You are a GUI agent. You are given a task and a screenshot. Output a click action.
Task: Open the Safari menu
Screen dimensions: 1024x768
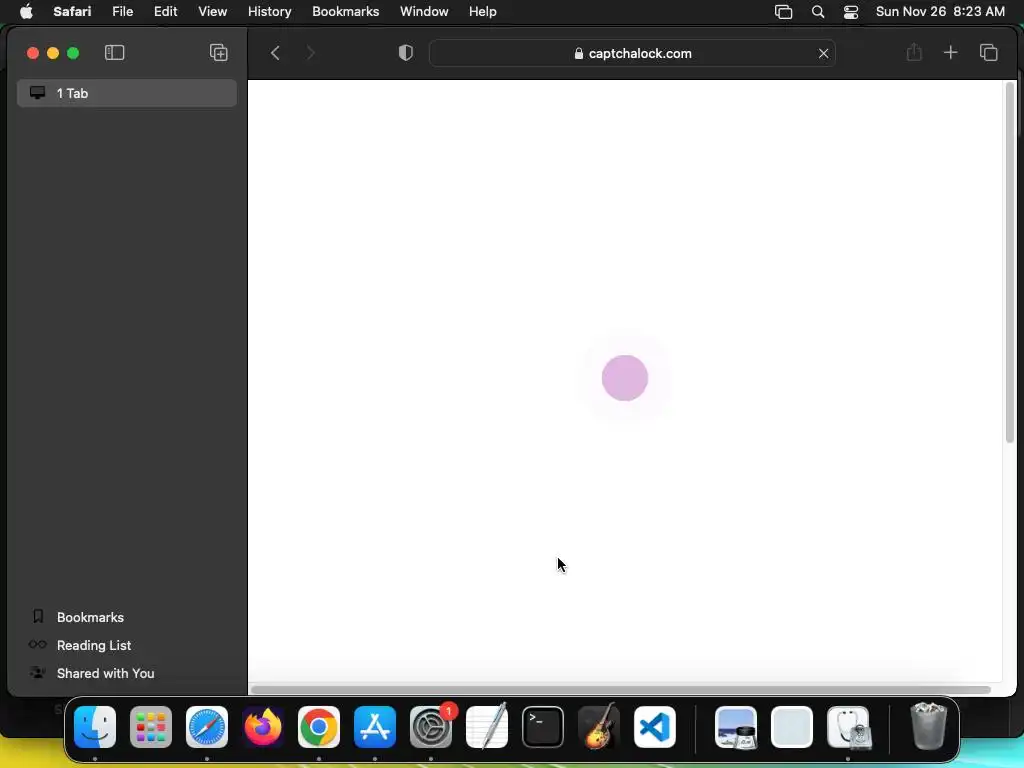(72, 12)
